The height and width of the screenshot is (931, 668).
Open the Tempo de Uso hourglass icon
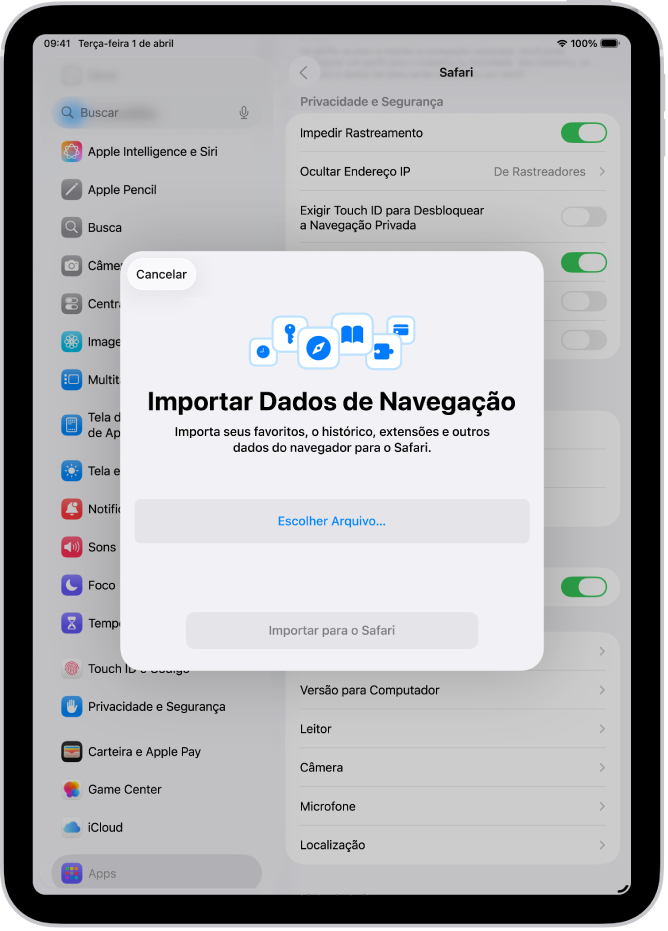(x=71, y=623)
